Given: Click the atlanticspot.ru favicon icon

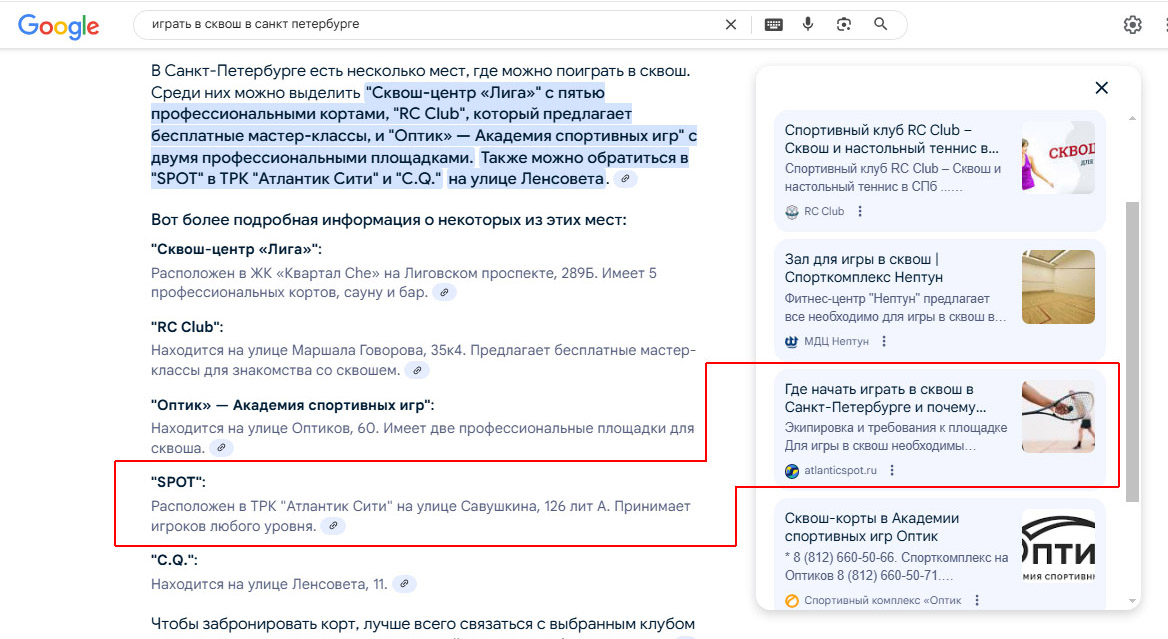Looking at the screenshot, I should pyautogui.click(x=792, y=471).
